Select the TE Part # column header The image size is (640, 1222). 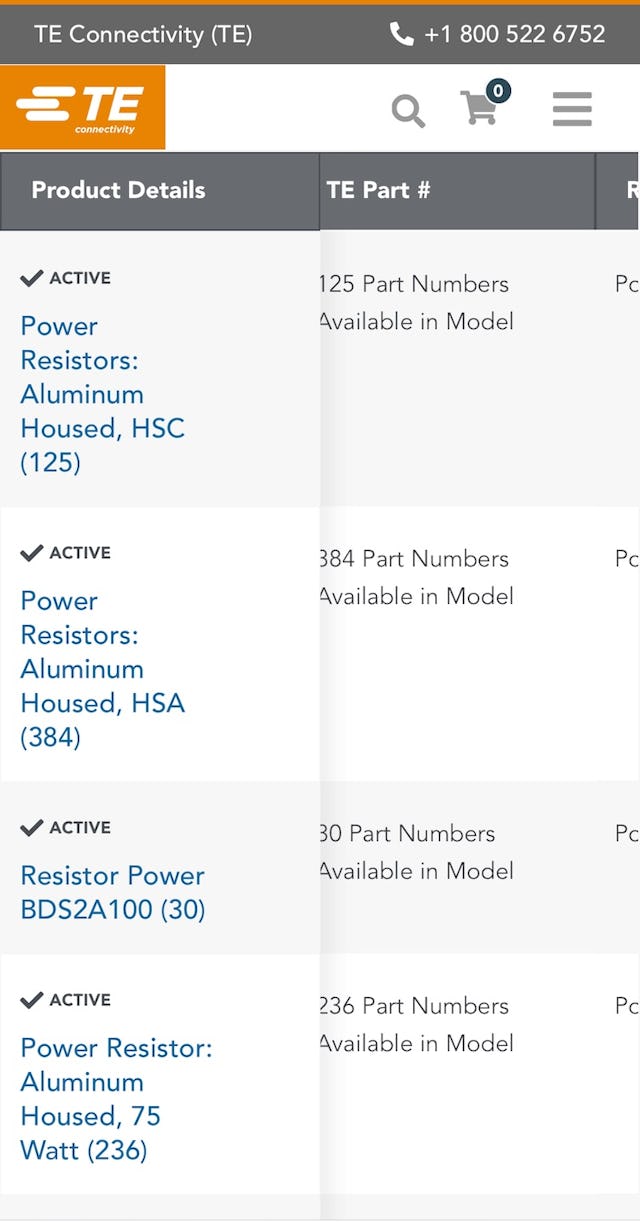pyautogui.click(x=381, y=190)
